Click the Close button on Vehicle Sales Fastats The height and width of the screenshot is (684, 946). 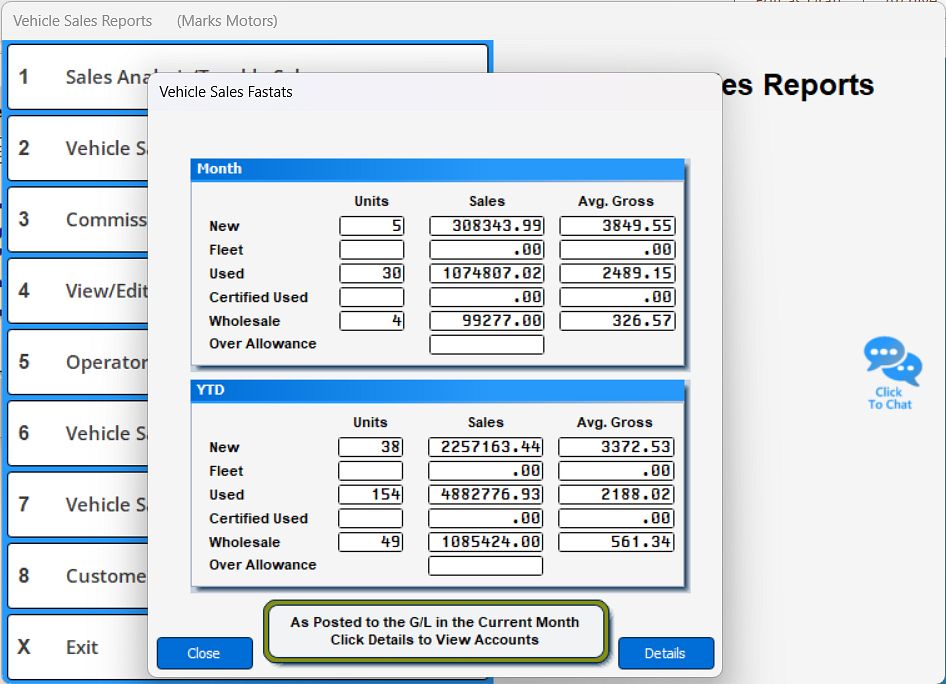204,653
